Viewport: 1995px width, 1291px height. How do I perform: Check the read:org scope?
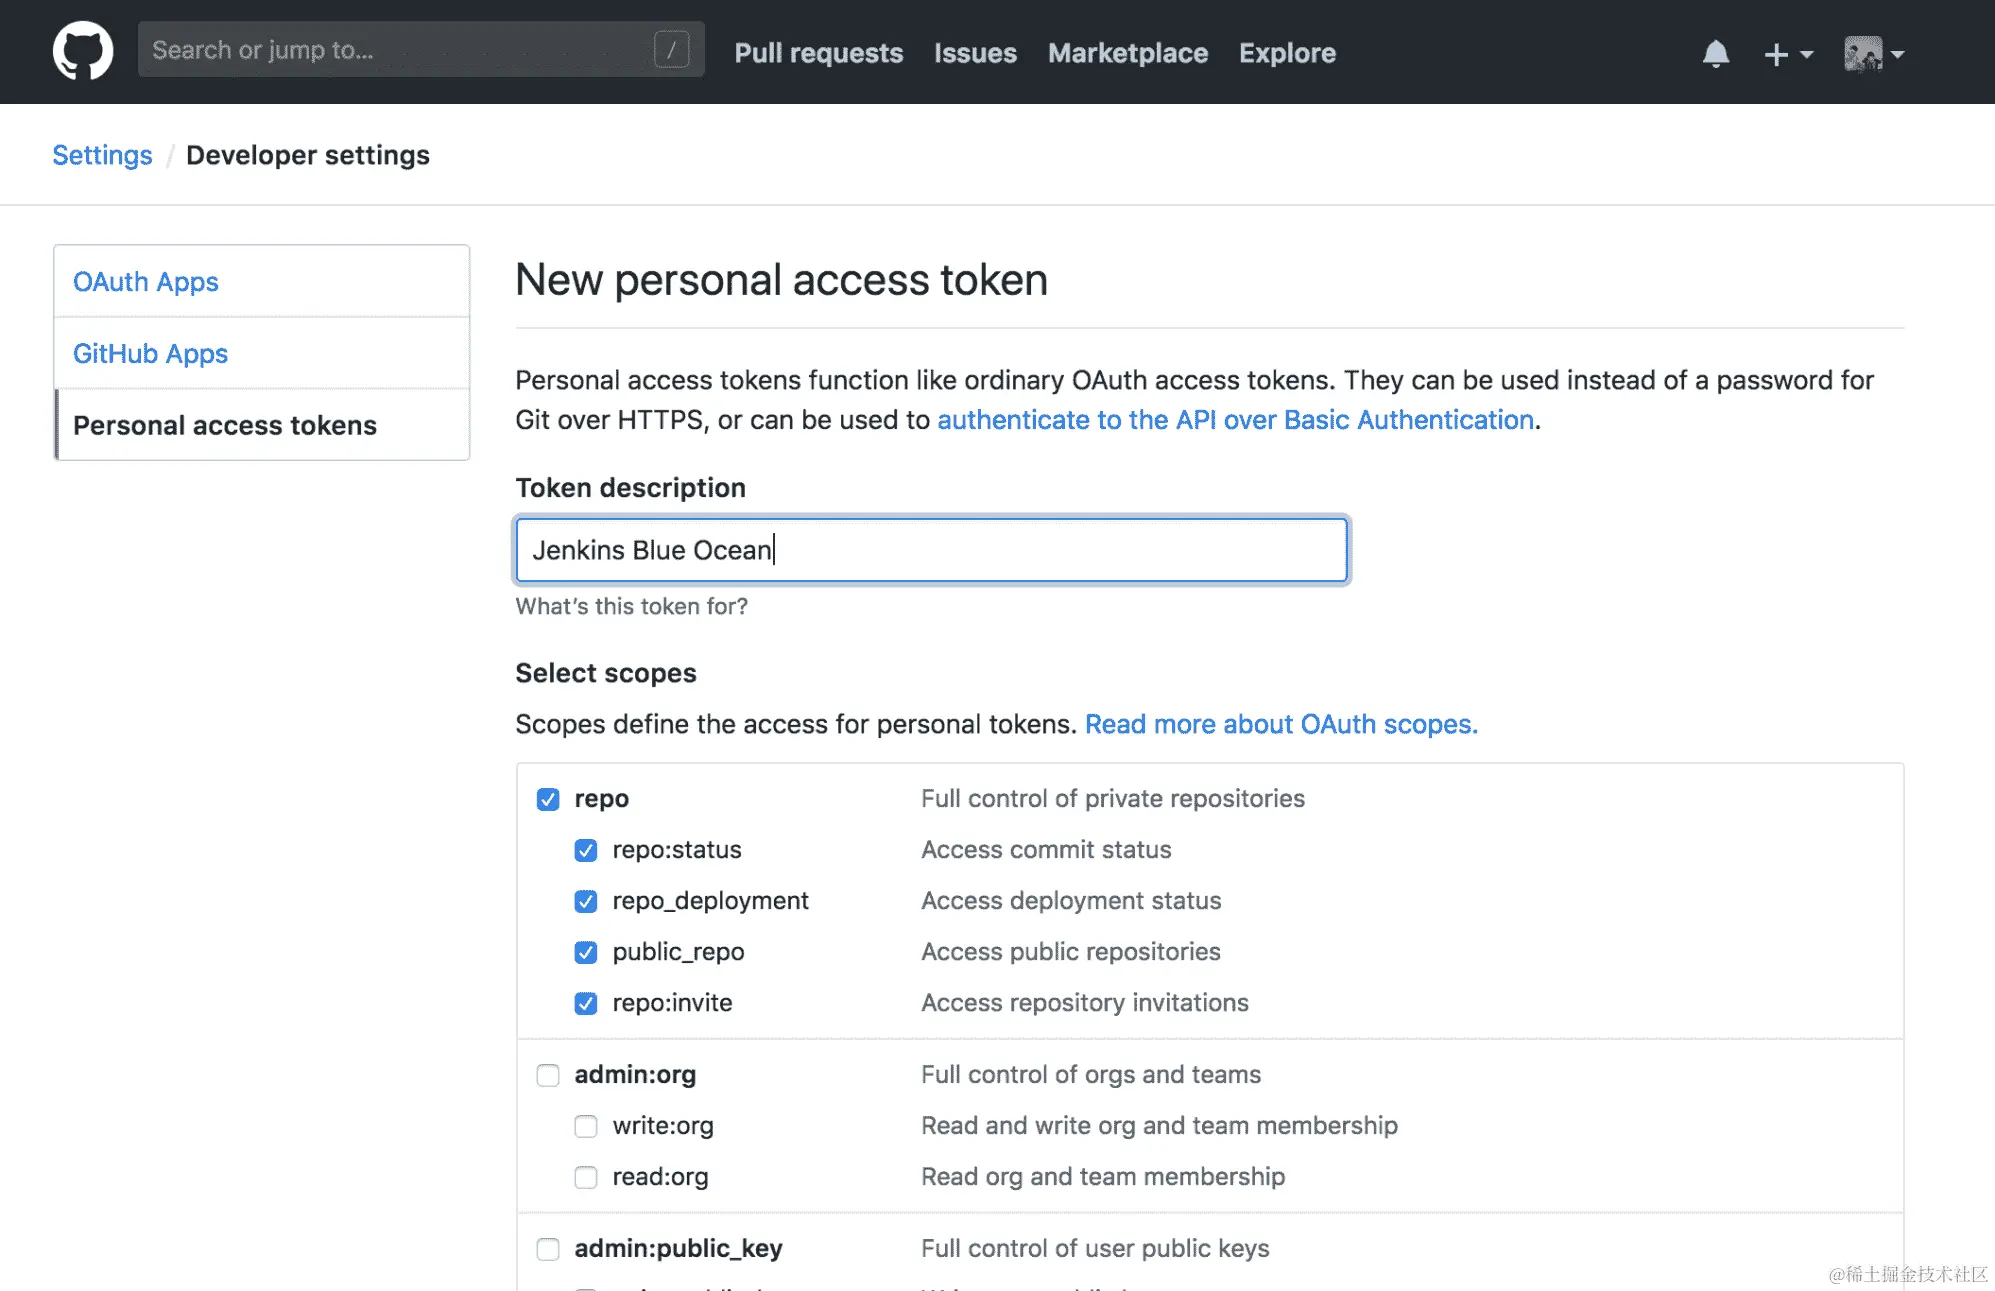[586, 1177]
